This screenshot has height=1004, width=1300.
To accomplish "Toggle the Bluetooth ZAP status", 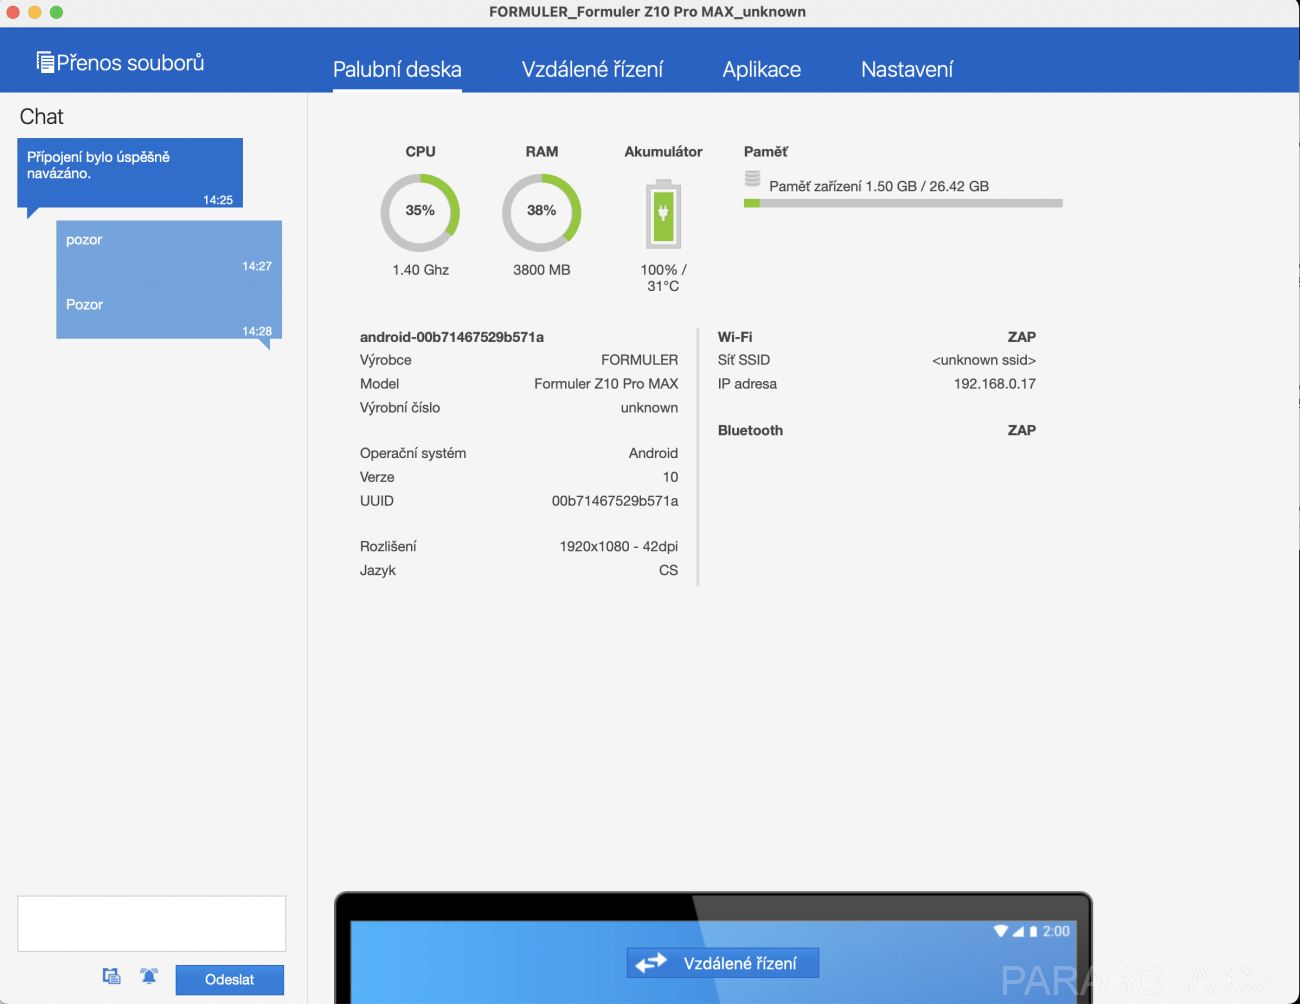I will 1021,430.
